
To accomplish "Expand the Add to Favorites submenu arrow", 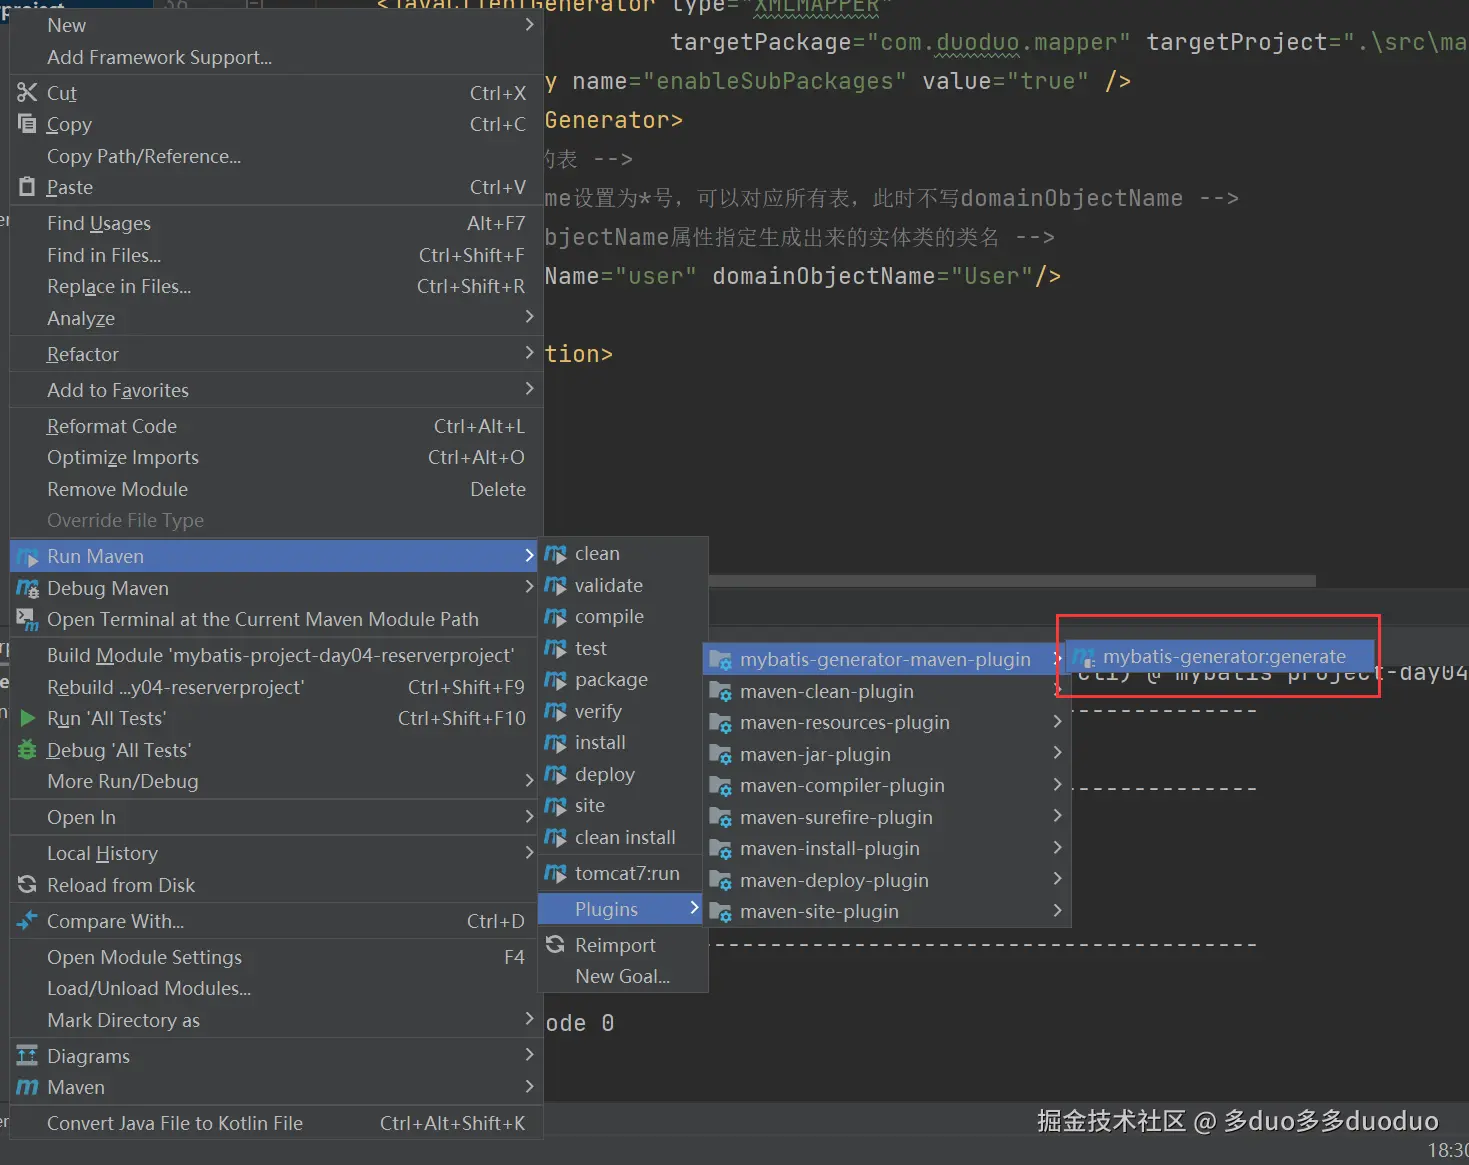I will (x=529, y=389).
